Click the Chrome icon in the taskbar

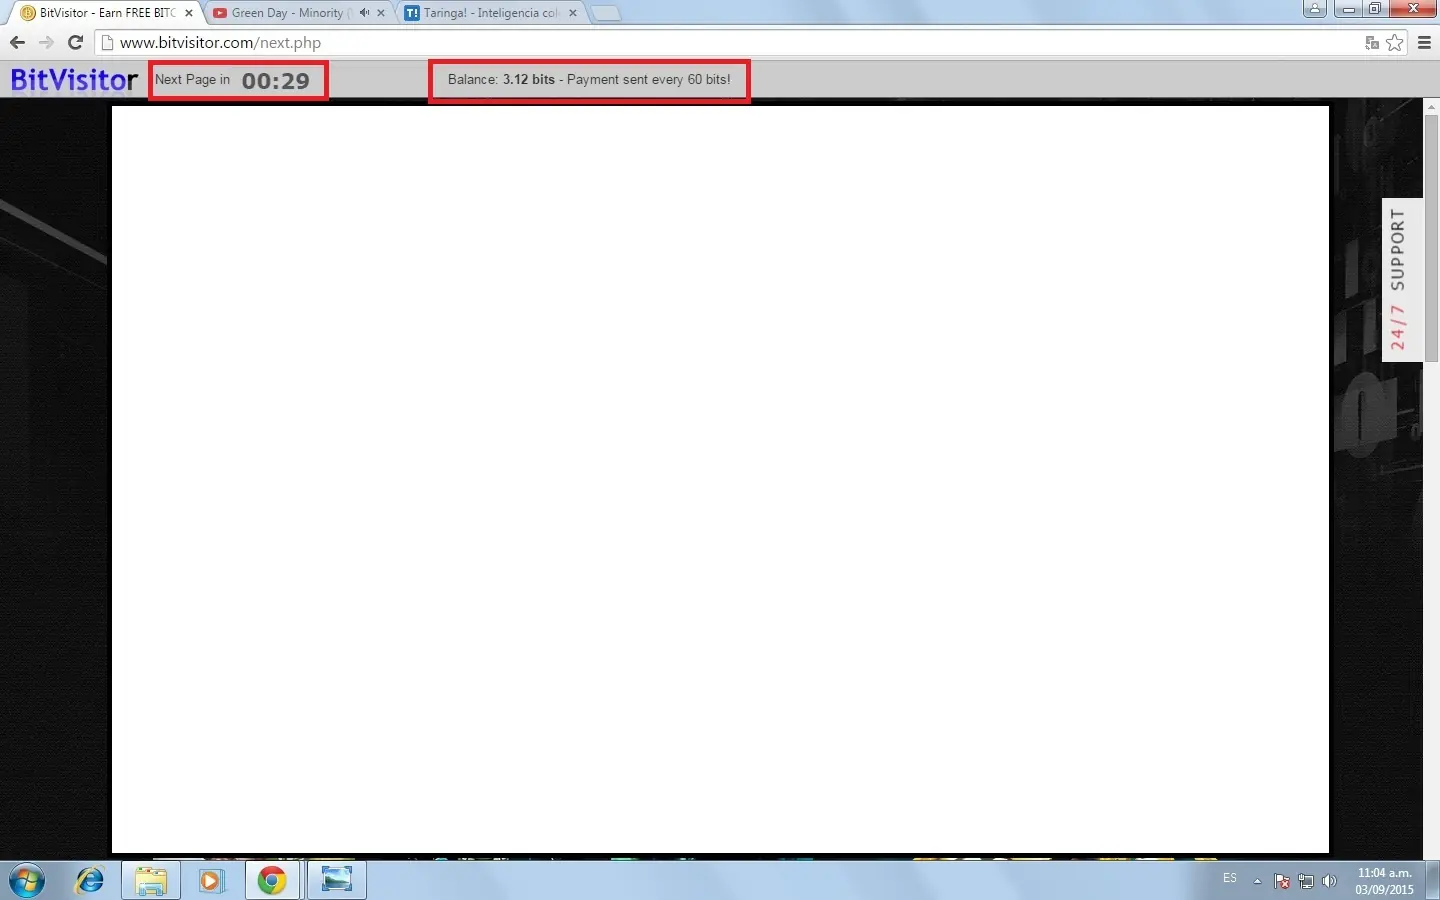pos(272,881)
